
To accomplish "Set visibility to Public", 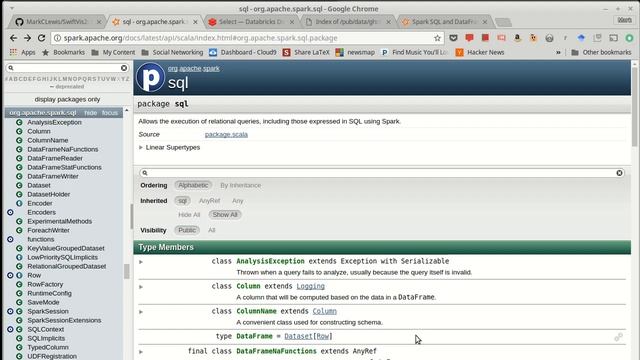I will point(187,230).
